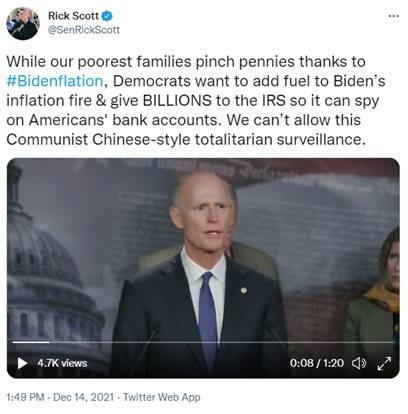Viewport: 408px width, 414px height.
Task: Click the Rick Scott display name
Action: [74, 16]
